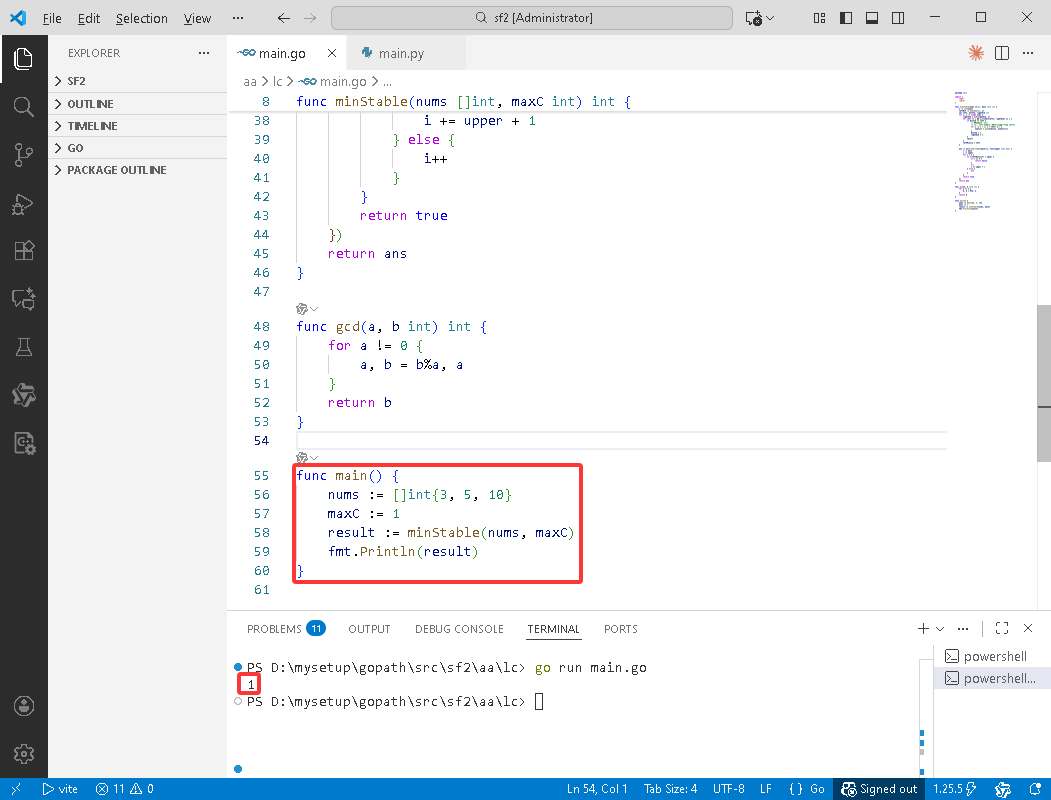Open the Edit menu
The width and height of the screenshot is (1051, 800).
click(88, 18)
